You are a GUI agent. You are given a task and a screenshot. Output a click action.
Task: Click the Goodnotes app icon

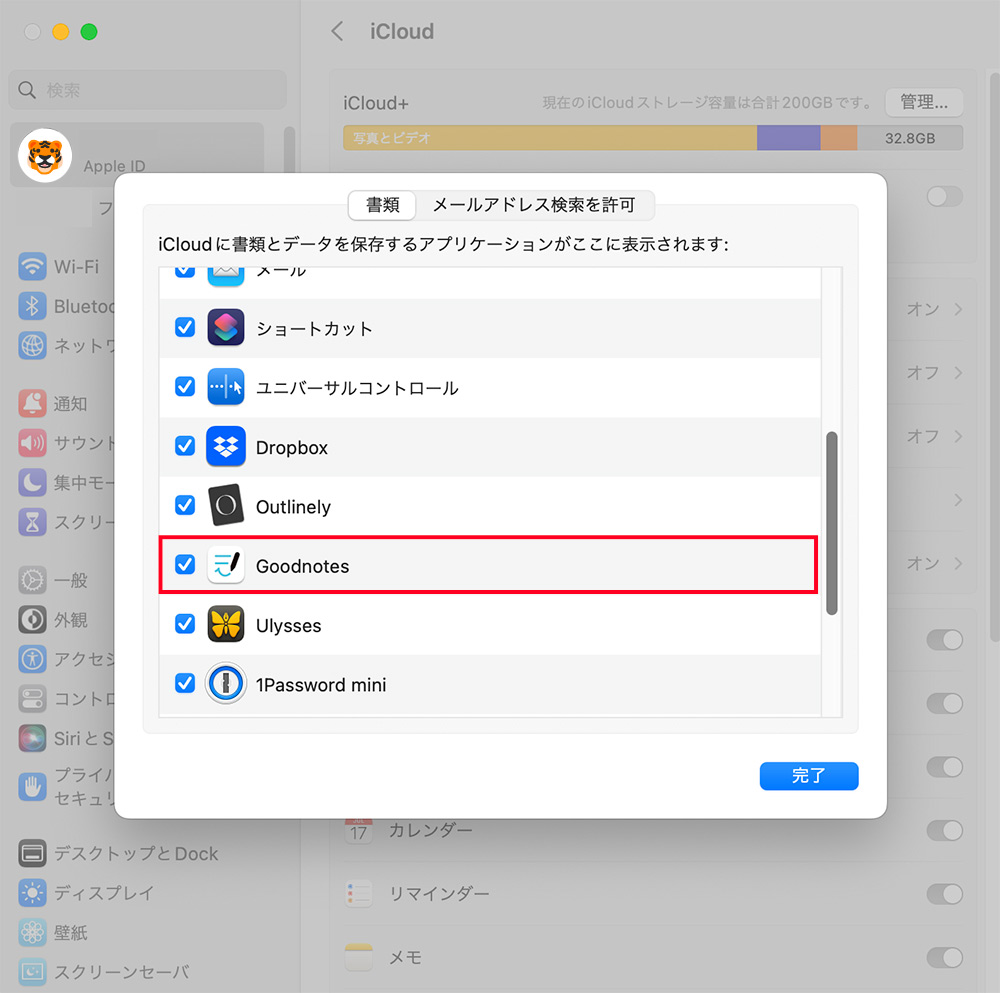click(226, 565)
